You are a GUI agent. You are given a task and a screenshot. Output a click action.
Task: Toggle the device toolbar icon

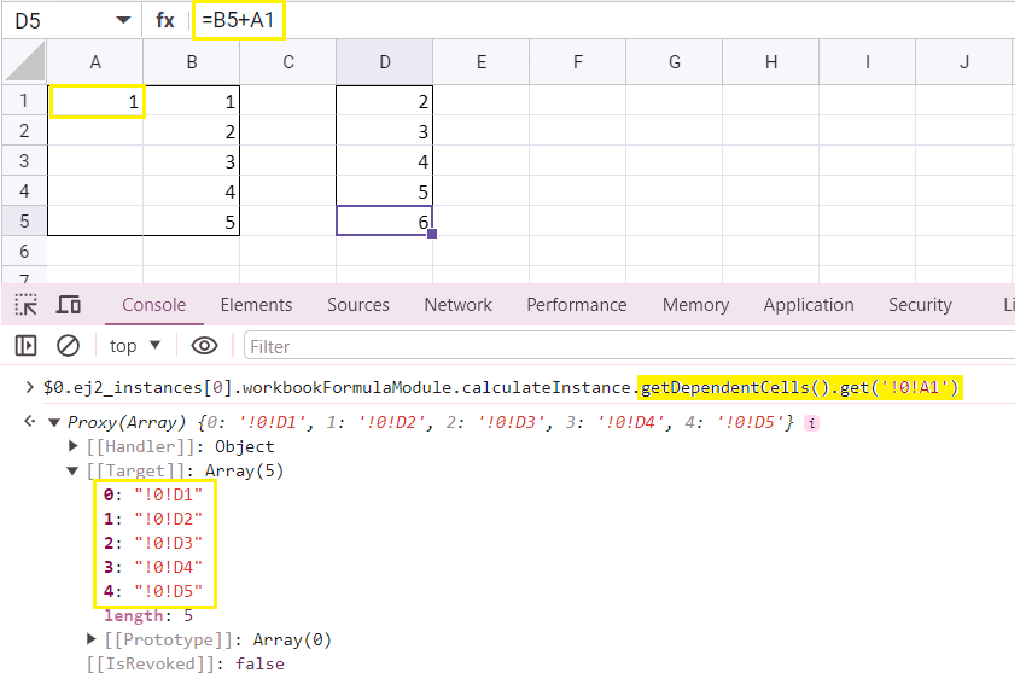tap(68, 305)
